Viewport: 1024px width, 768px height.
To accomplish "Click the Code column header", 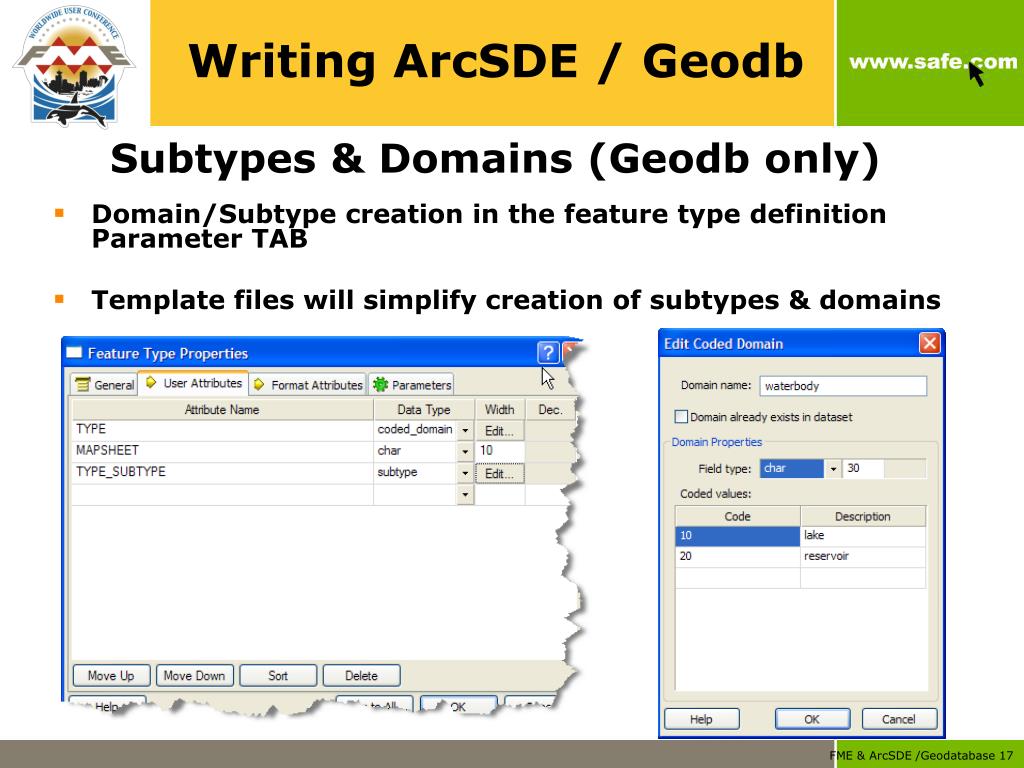I will coord(737,516).
